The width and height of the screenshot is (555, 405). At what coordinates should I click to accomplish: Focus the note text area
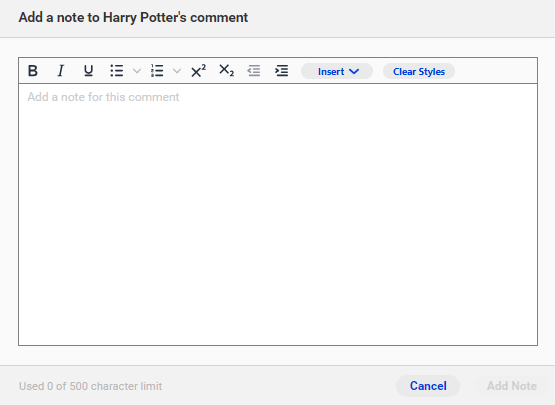[278, 214]
